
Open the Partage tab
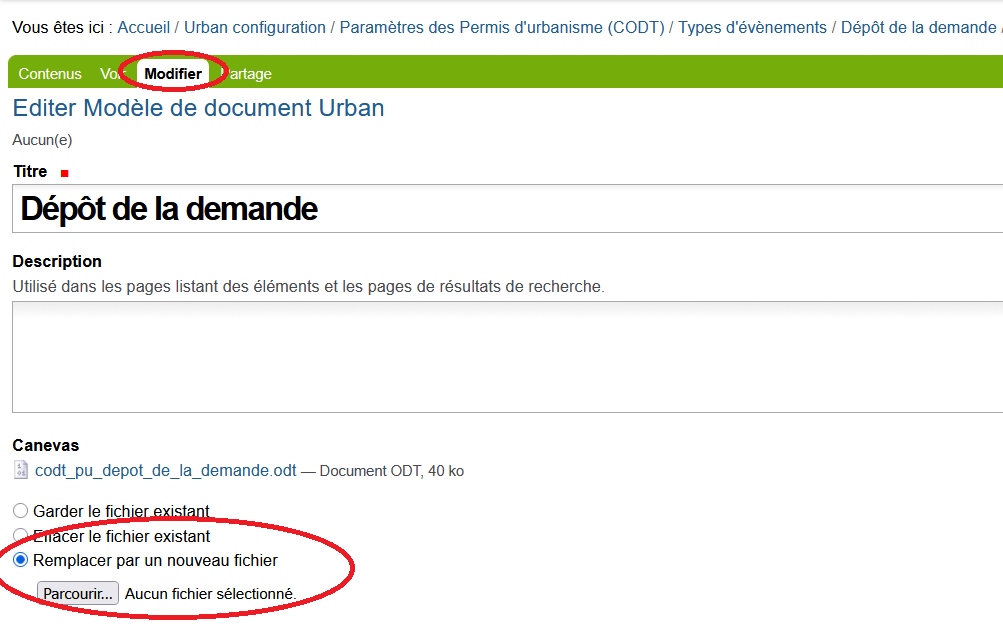246,74
